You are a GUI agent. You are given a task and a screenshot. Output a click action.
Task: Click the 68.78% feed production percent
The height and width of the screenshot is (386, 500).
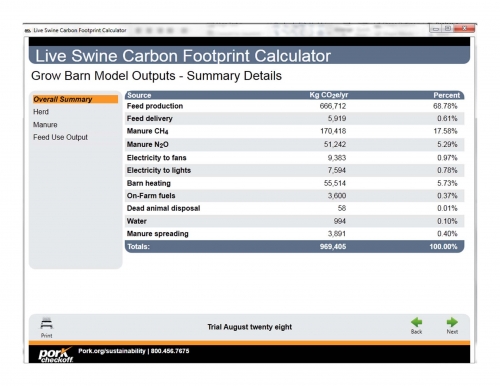[x=445, y=106]
